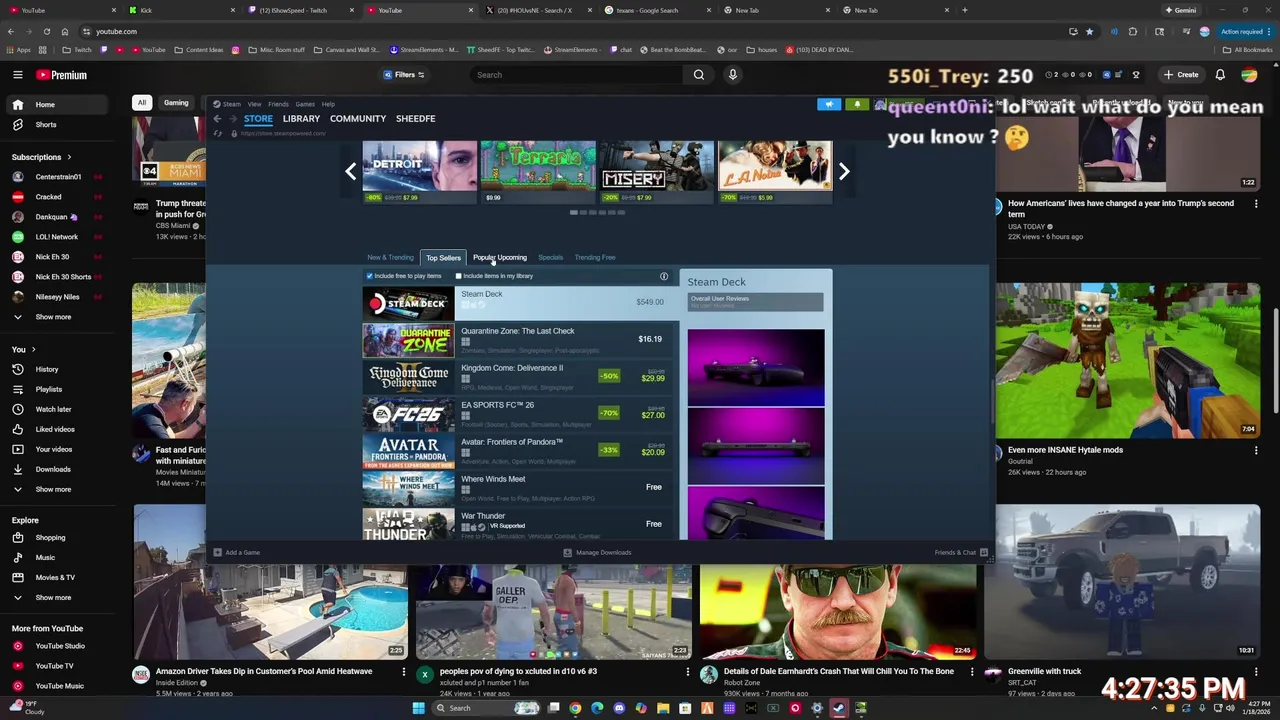Show previous games in Steam carousel
The height and width of the screenshot is (720, 1280).
tap(350, 172)
